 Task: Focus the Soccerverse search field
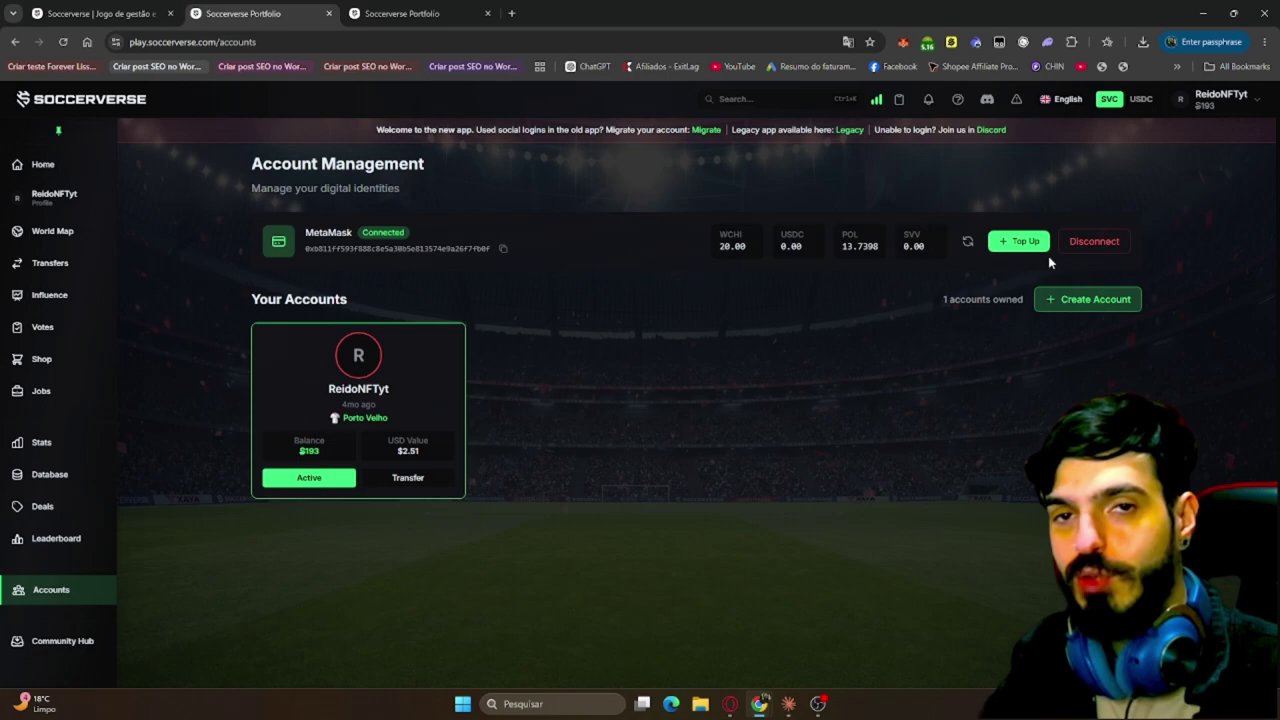[x=780, y=99]
